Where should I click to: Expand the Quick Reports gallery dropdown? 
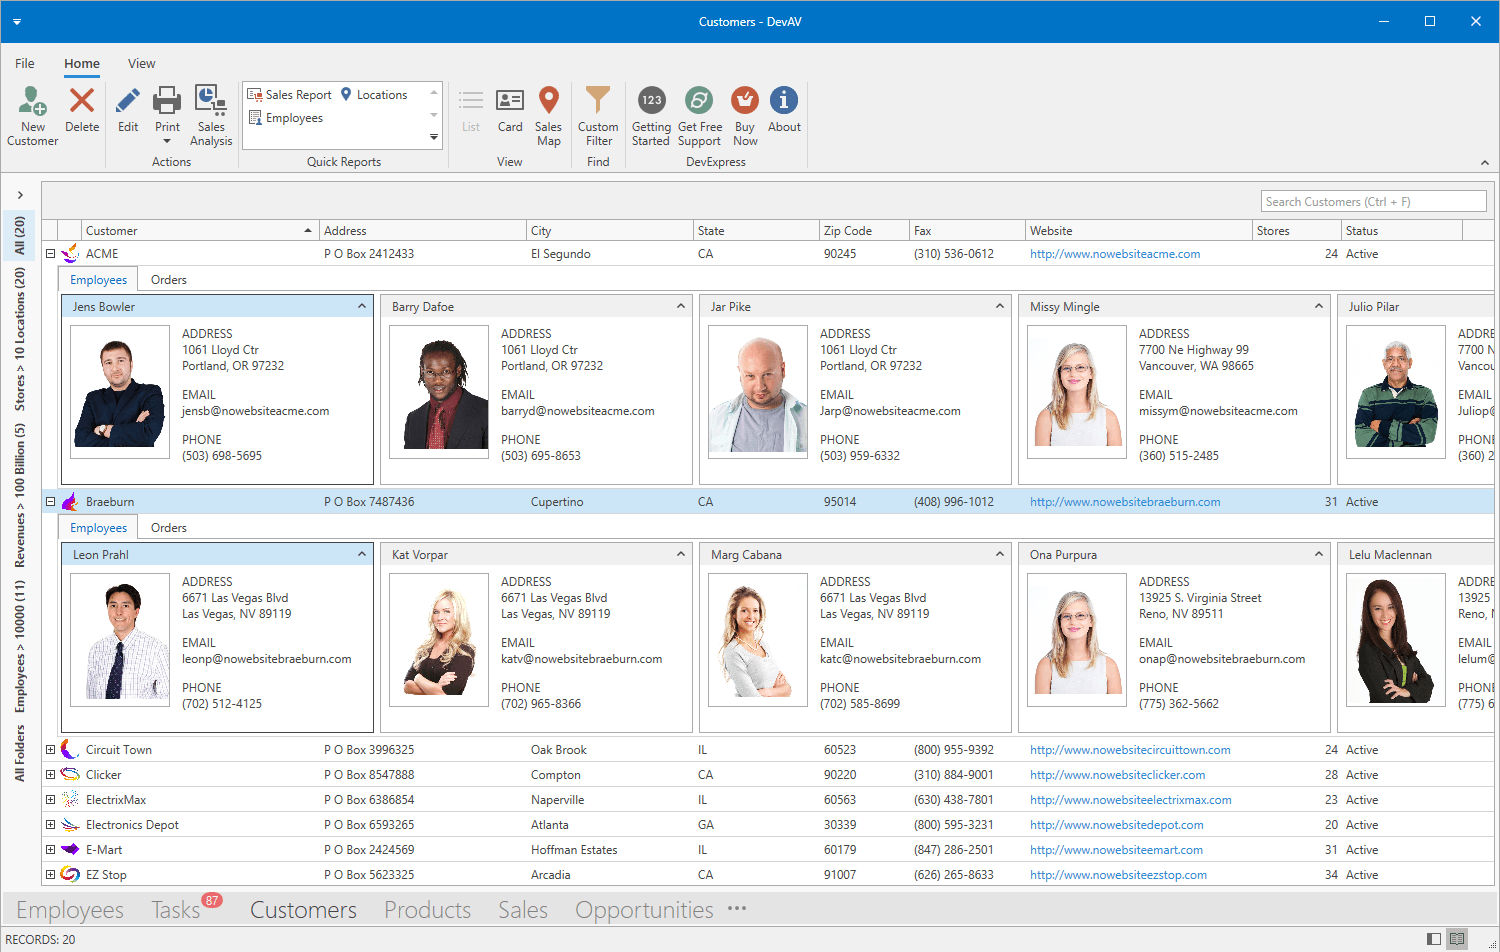(434, 138)
